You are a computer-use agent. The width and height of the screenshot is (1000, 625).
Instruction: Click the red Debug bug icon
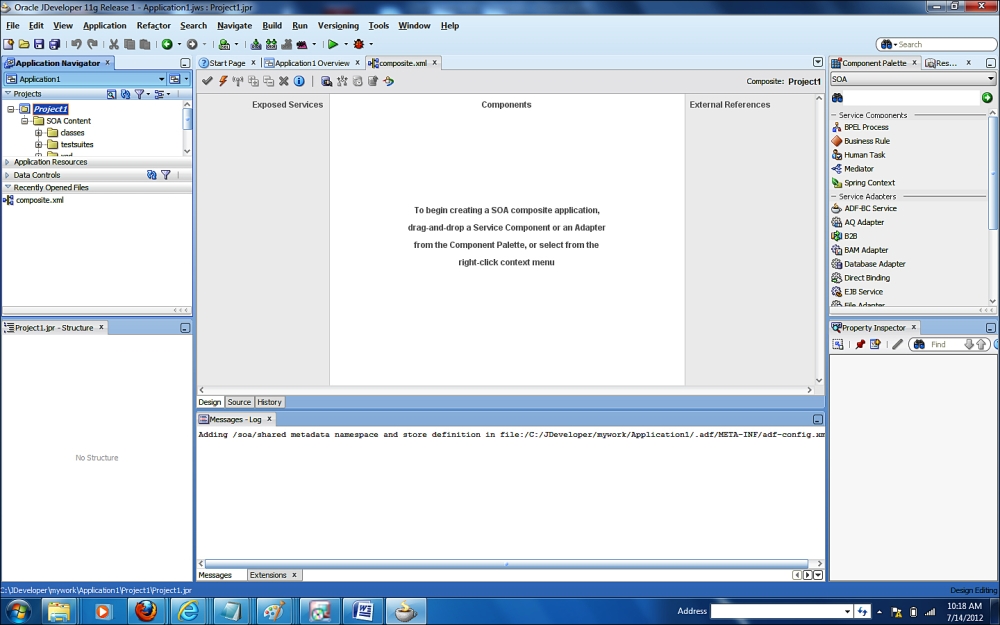coord(358,44)
